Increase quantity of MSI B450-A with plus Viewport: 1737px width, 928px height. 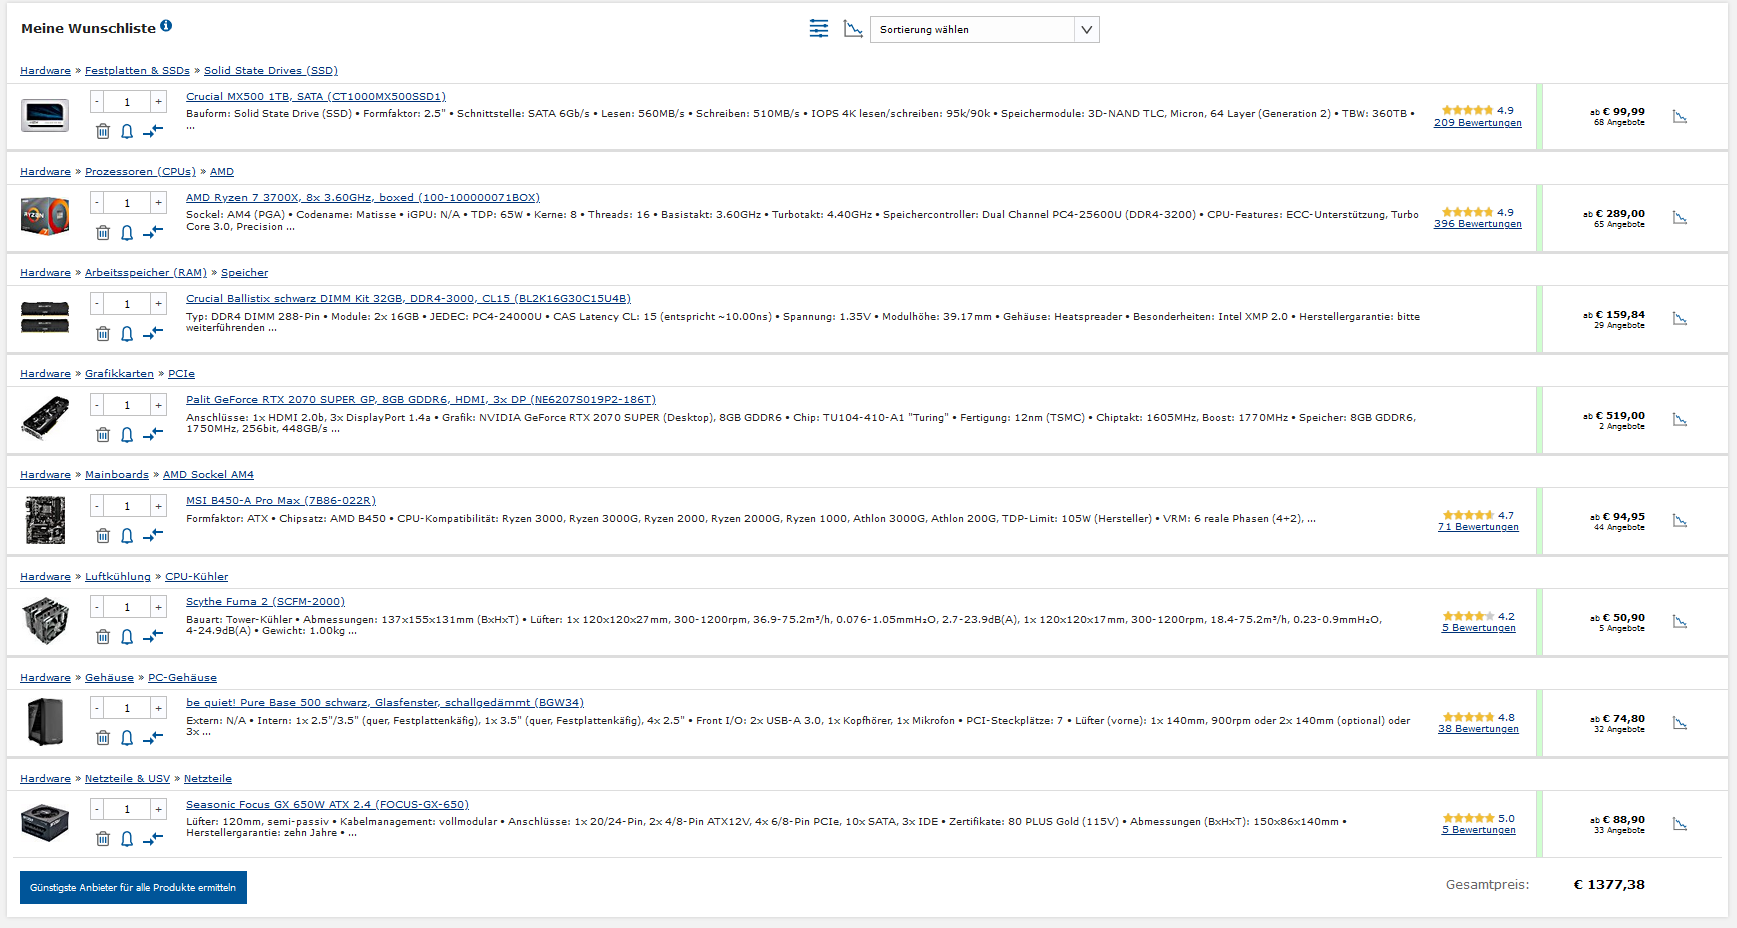tap(158, 506)
